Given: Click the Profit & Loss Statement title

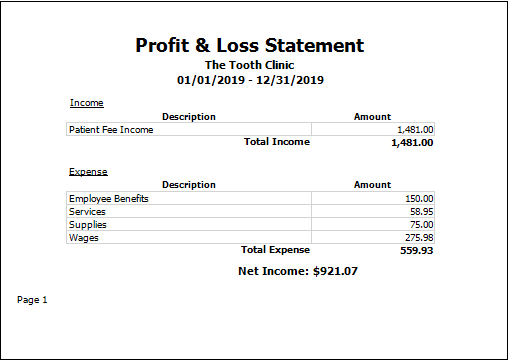Looking at the screenshot, I should tap(250, 45).
